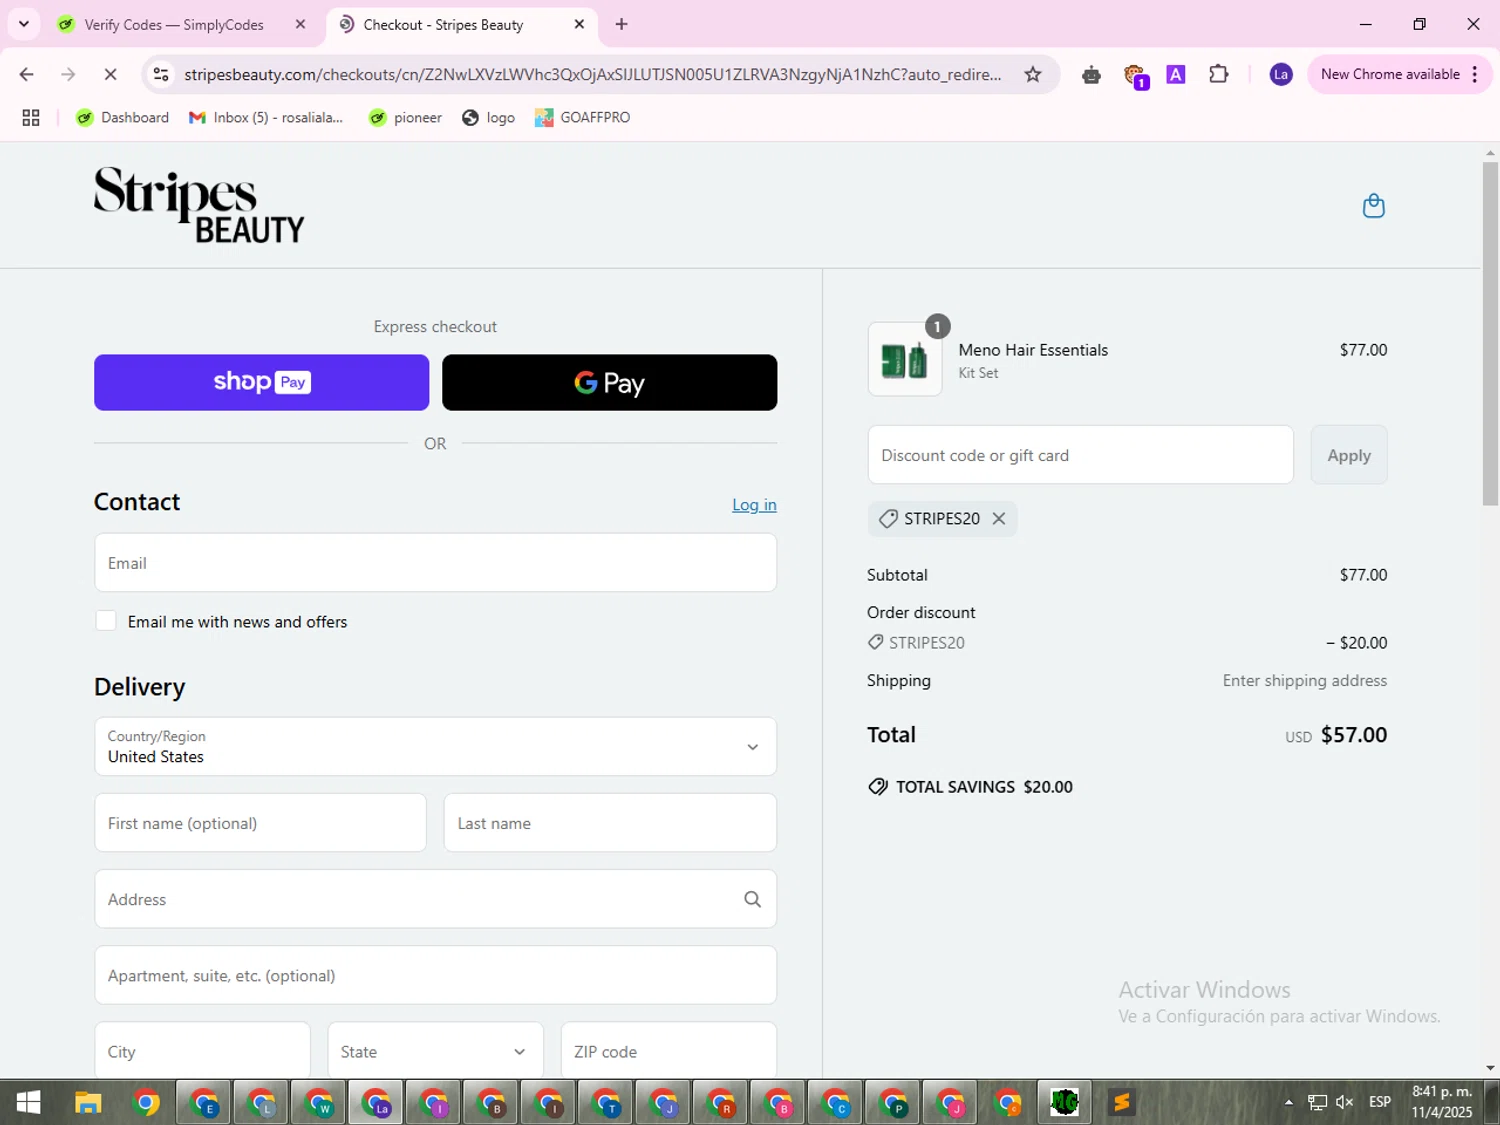Click the Chrome taskbar icon with W badge
The height and width of the screenshot is (1125, 1500).
(x=319, y=1102)
